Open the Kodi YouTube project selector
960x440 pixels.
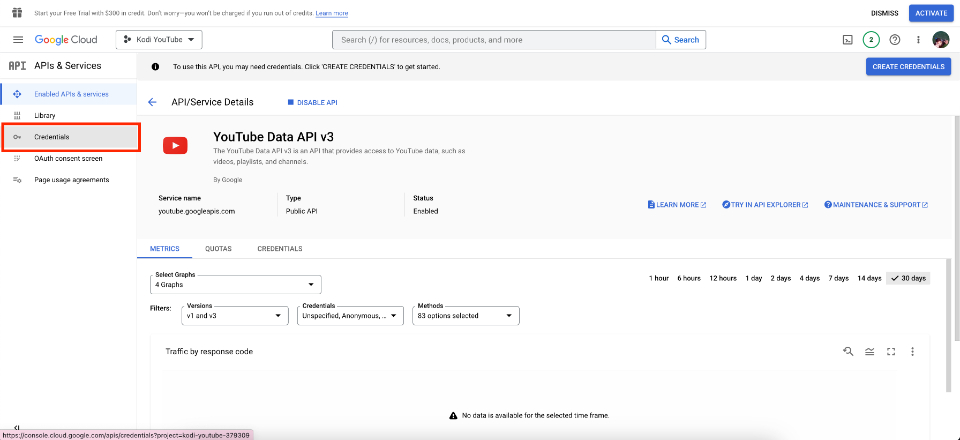coord(159,40)
